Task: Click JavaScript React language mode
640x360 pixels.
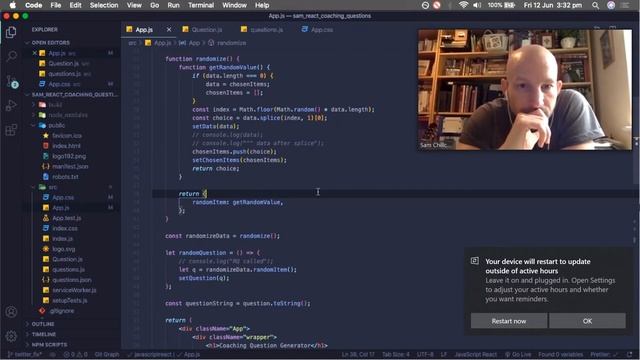Action: click(x=475, y=355)
